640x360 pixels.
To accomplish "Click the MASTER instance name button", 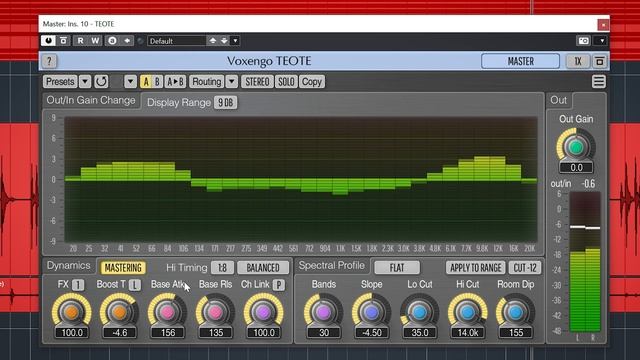I will coord(520,61).
